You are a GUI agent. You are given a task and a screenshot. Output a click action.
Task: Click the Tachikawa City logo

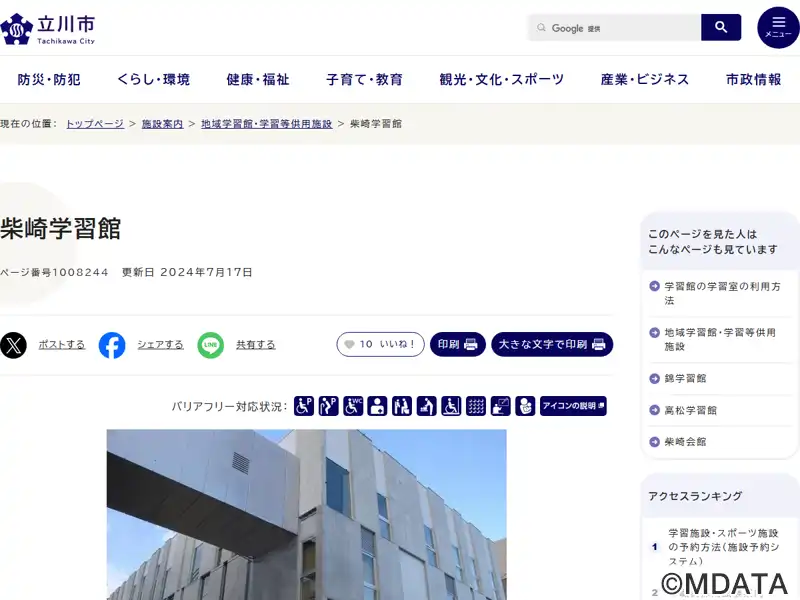click(48, 29)
